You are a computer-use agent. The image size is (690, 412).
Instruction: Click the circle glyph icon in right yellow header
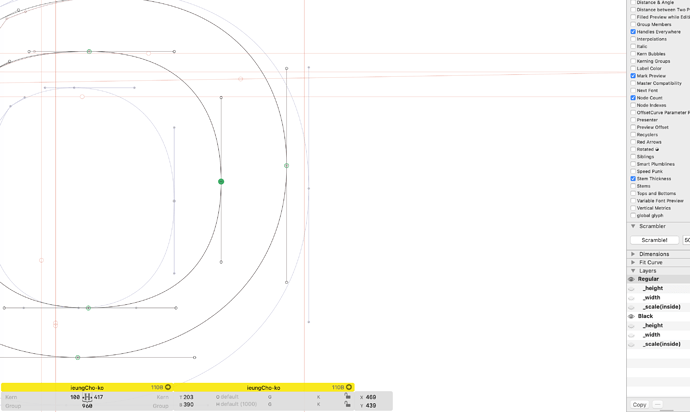click(349, 387)
